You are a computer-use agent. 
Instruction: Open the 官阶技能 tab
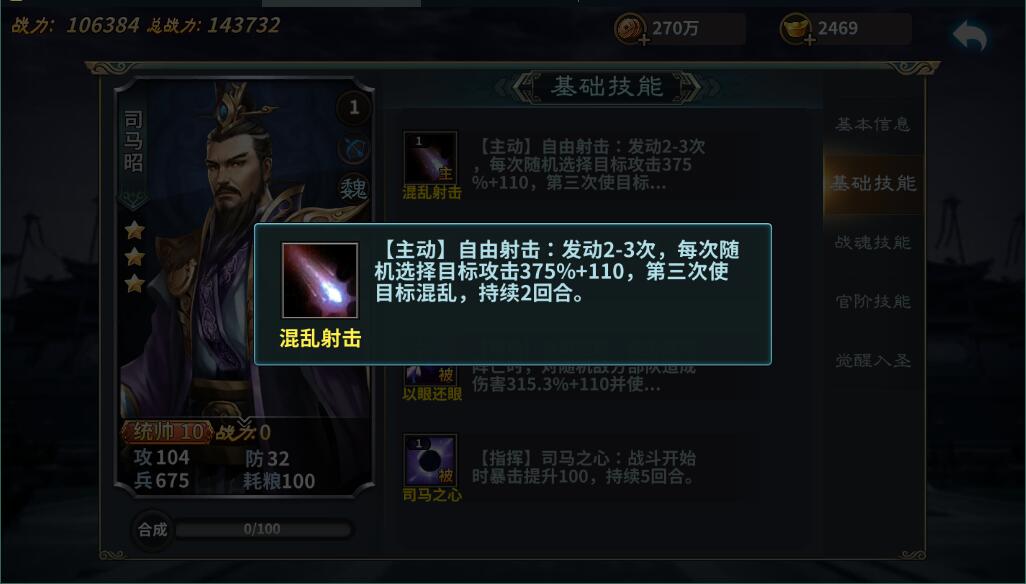click(873, 301)
